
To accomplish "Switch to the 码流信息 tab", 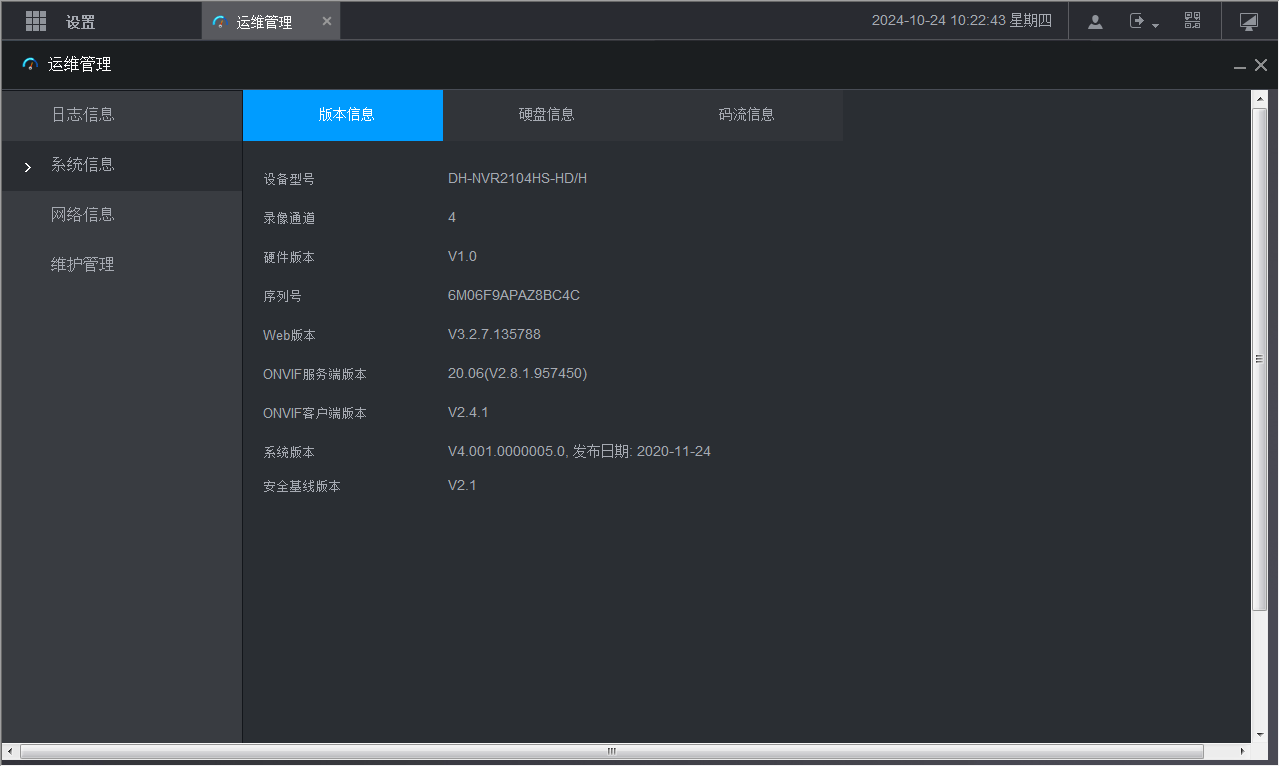I will (746, 115).
